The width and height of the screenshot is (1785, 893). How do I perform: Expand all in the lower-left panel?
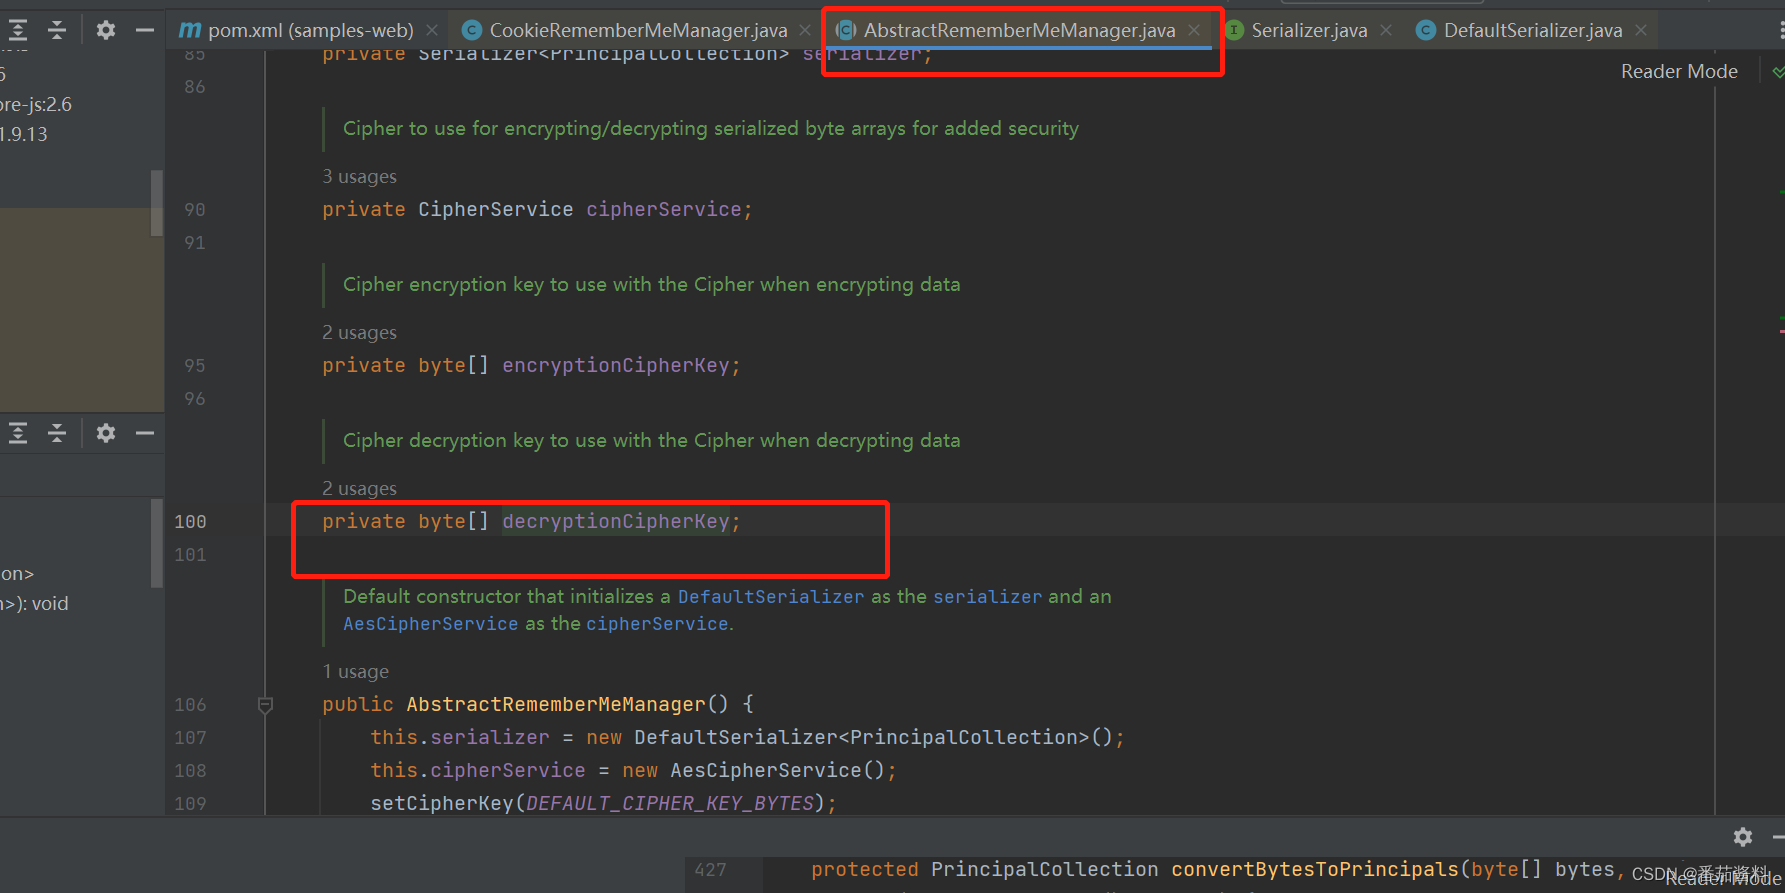18,433
